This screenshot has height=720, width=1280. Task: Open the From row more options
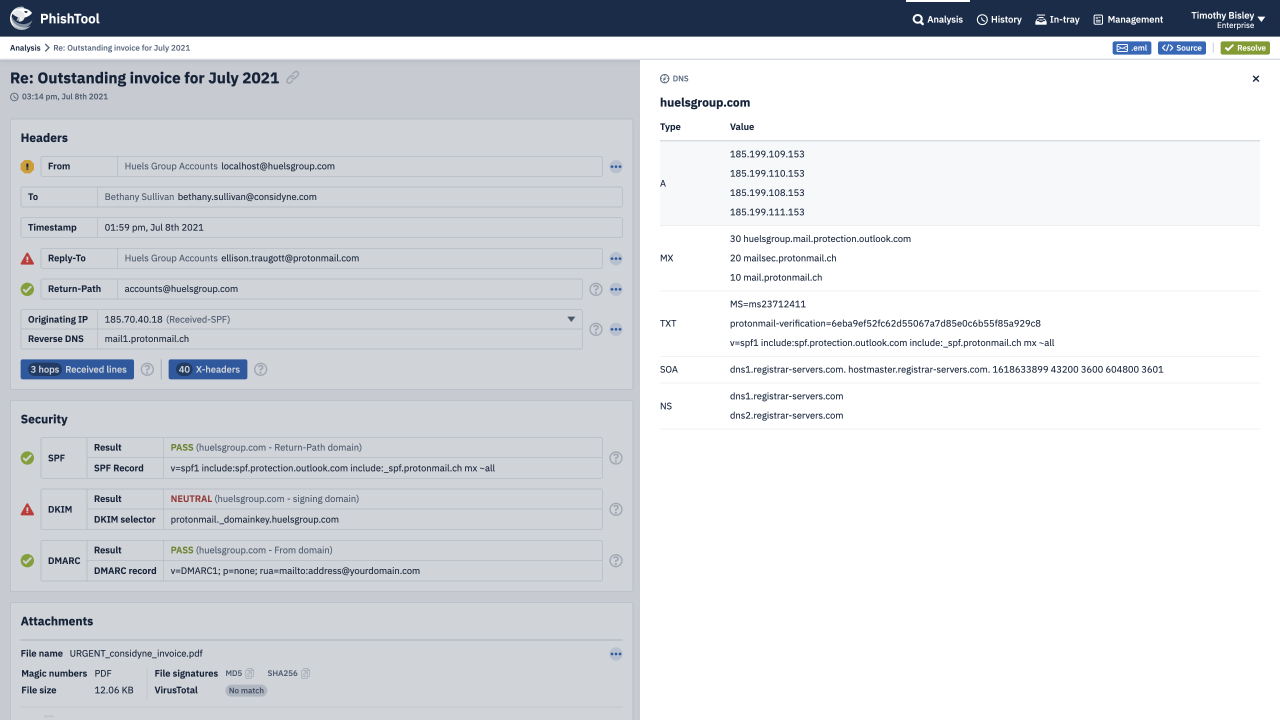[616, 167]
